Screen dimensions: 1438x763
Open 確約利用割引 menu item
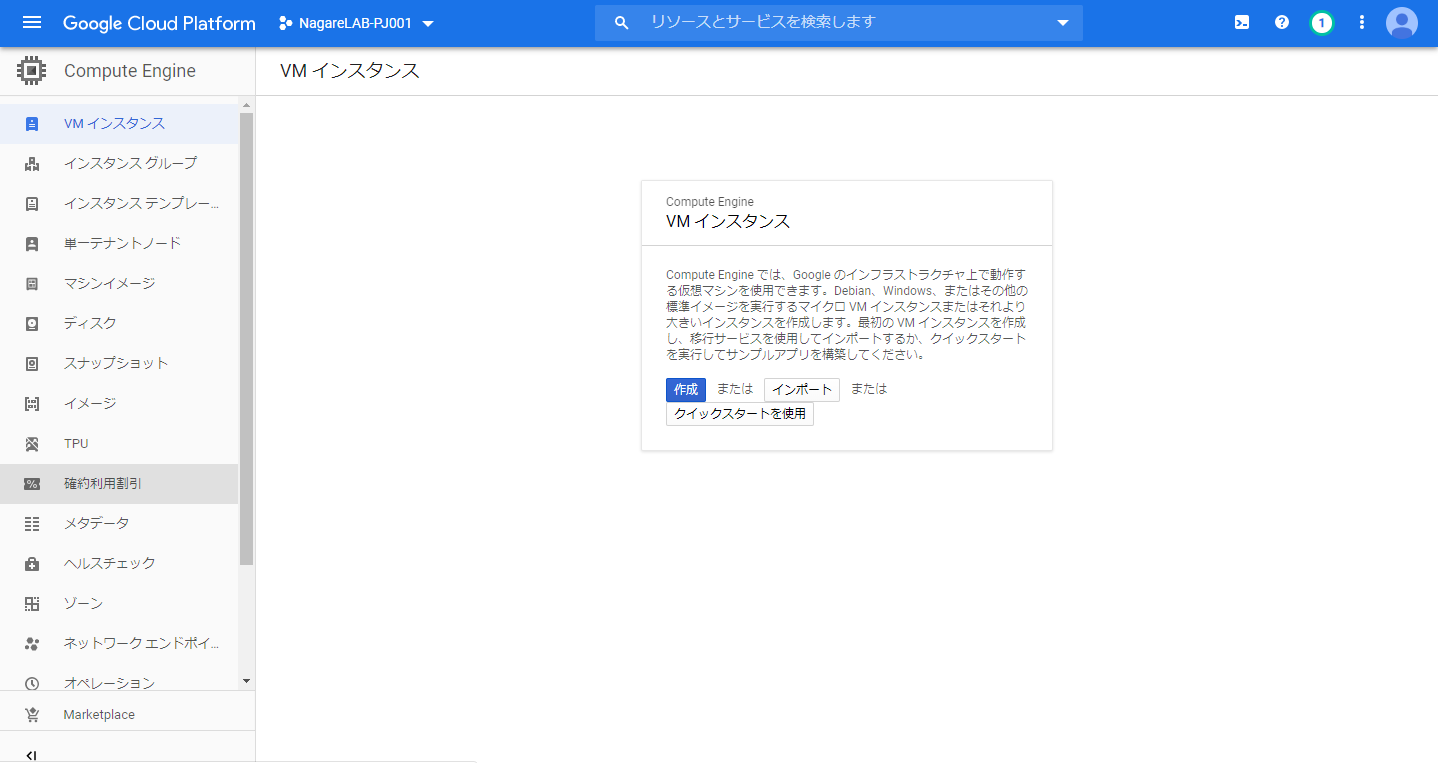pos(119,484)
